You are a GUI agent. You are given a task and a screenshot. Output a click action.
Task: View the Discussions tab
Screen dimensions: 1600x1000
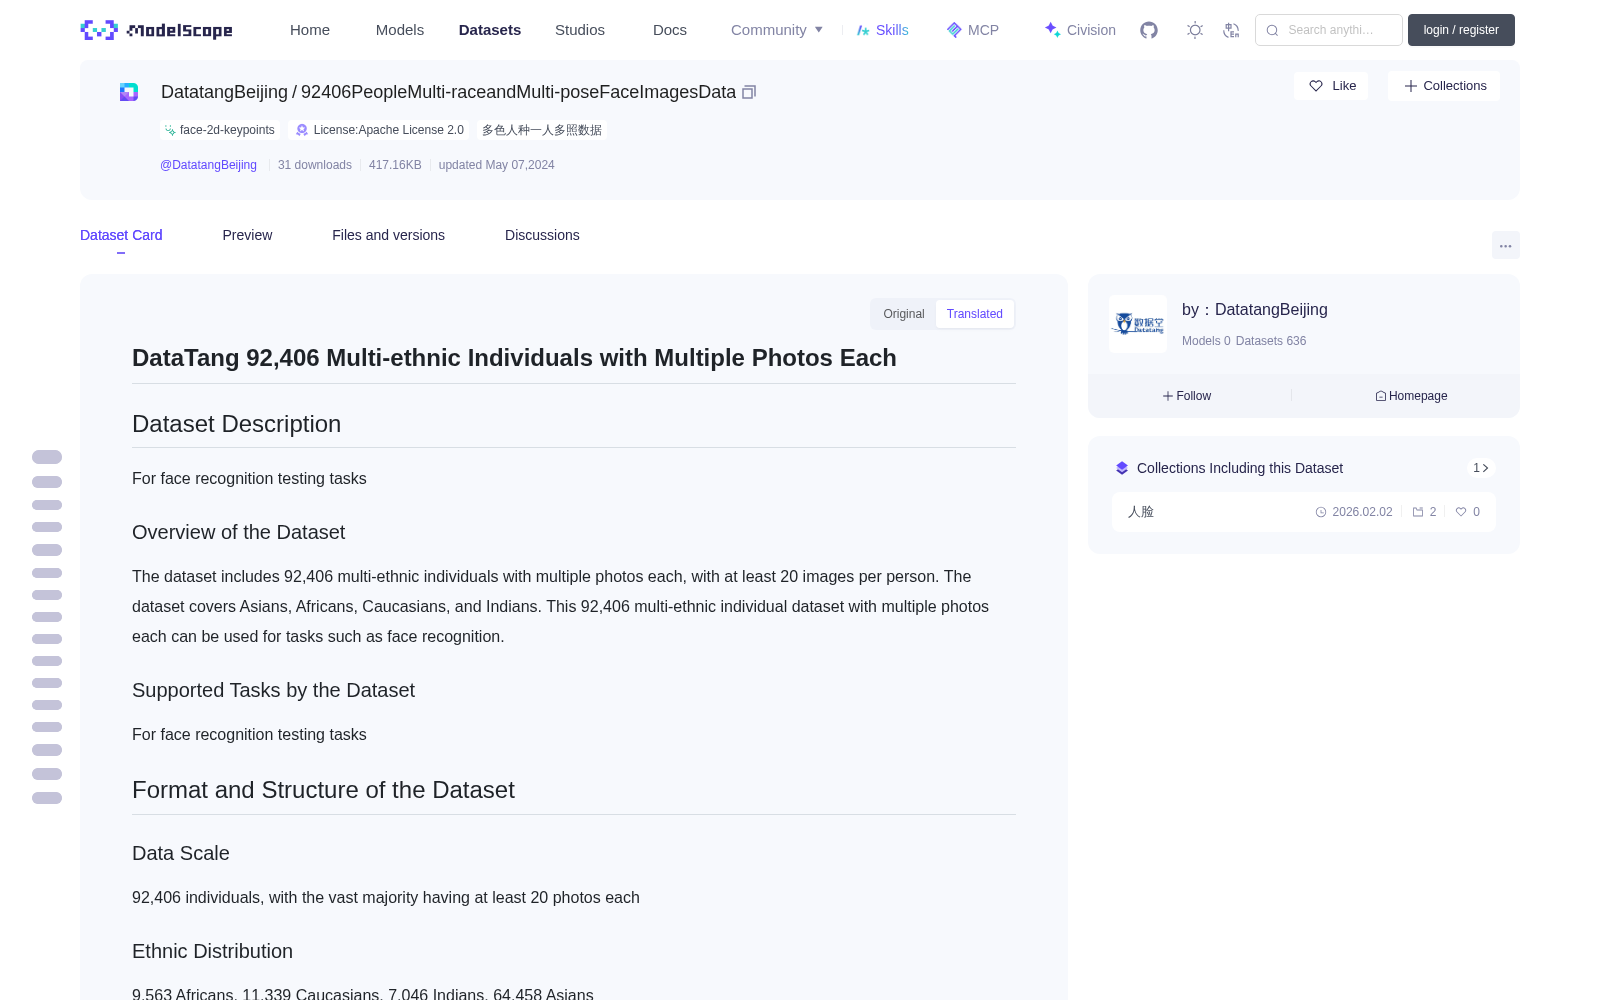click(542, 235)
